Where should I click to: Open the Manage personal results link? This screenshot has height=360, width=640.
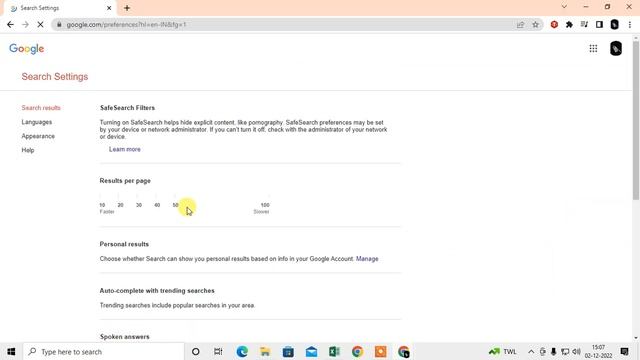[367, 259]
